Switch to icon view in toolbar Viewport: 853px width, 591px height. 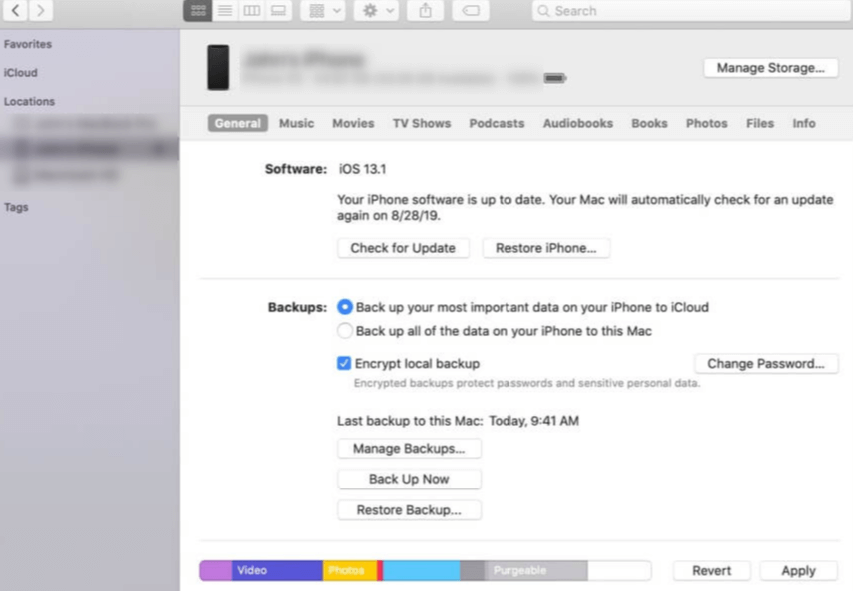tap(198, 11)
